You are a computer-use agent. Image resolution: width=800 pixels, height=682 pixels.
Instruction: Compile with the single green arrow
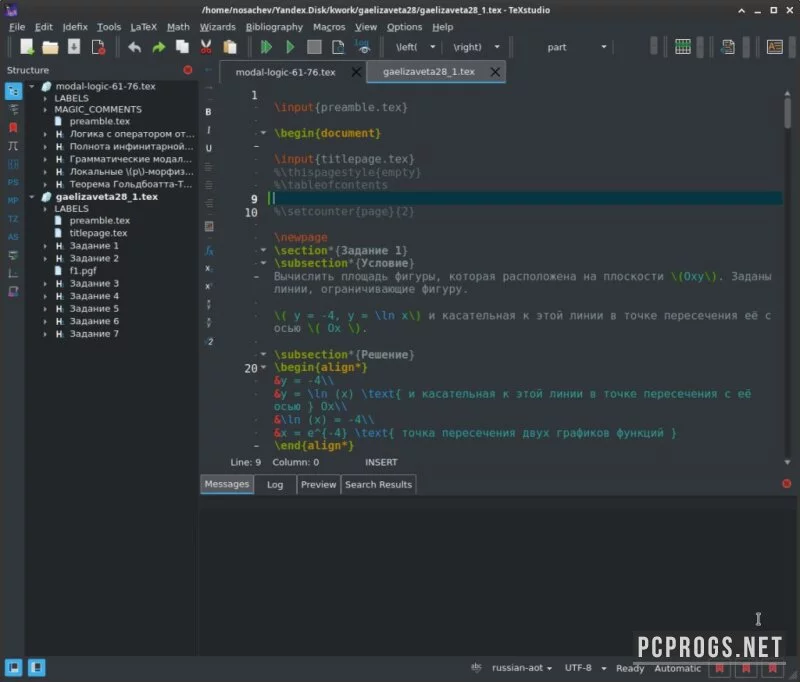coord(290,47)
